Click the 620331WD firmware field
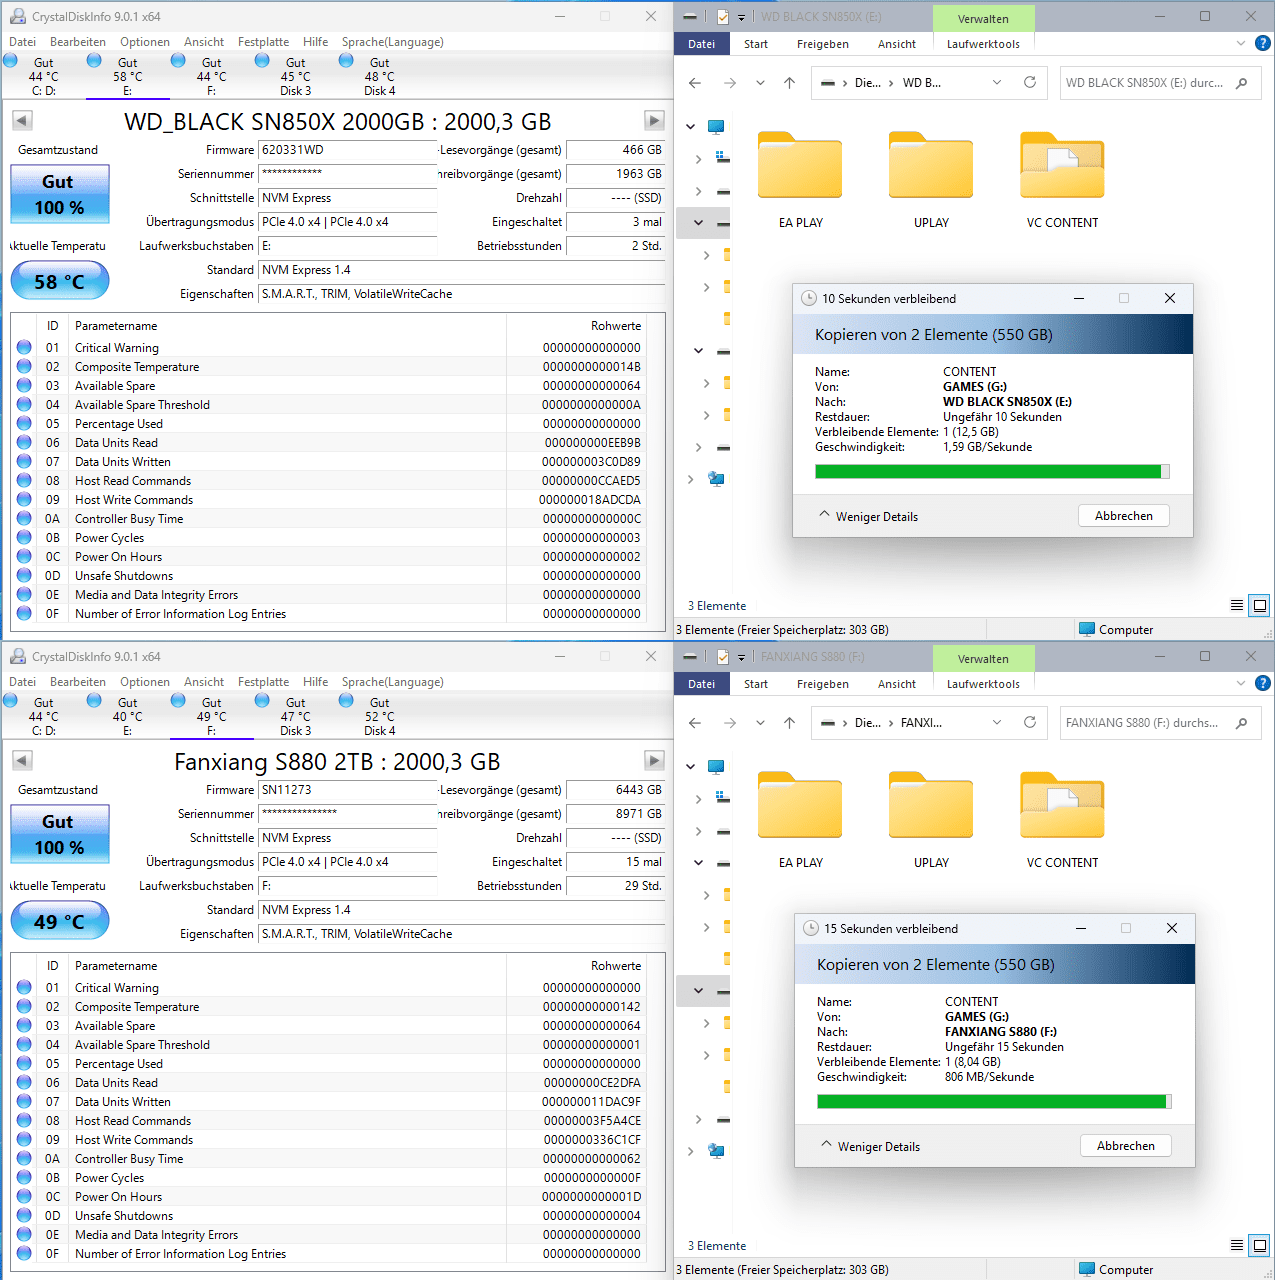Screen dimensions: 1275x1280 (x=348, y=150)
